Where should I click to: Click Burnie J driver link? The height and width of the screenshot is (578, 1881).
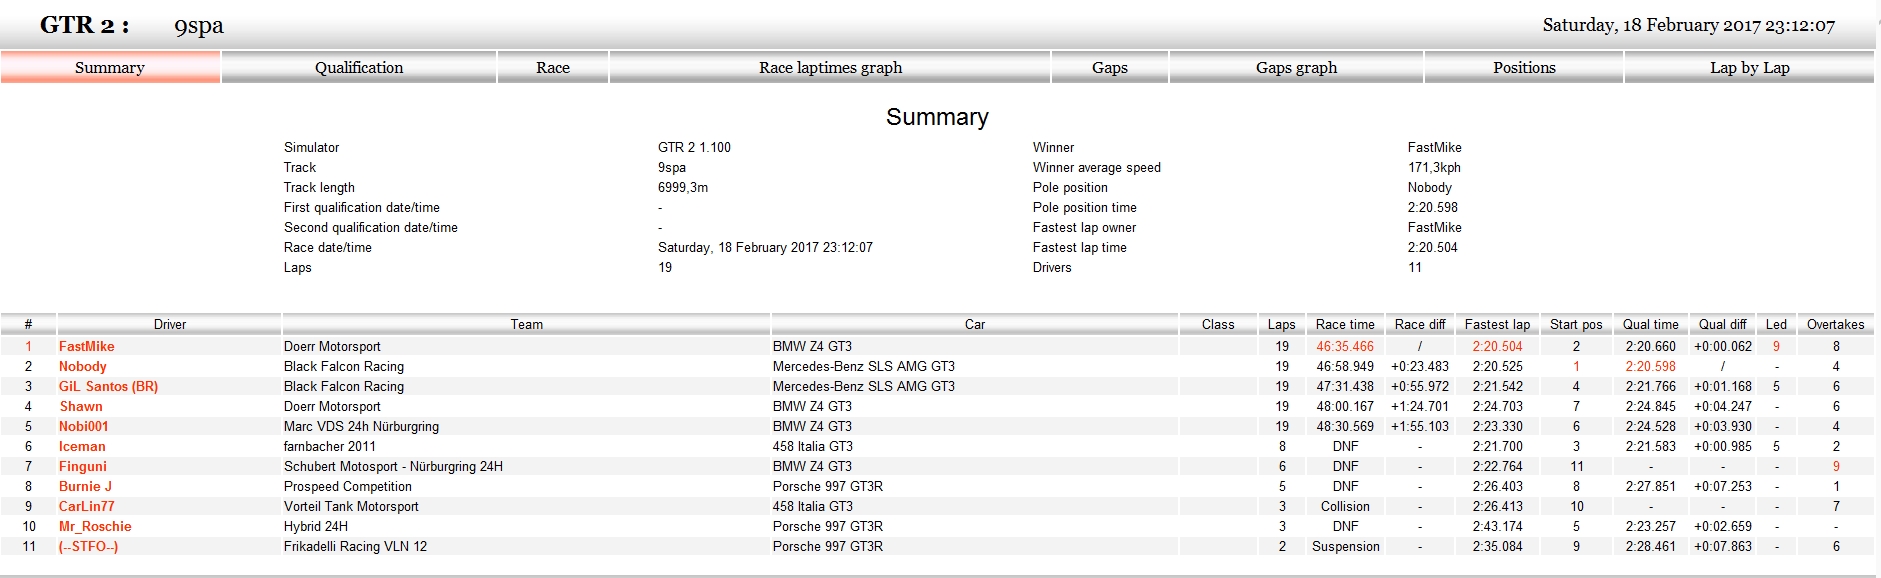[85, 487]
